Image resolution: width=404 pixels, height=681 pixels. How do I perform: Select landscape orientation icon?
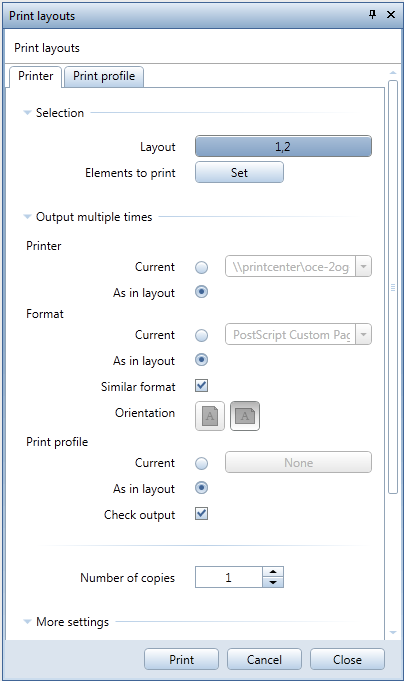click(x=245, y=416)
